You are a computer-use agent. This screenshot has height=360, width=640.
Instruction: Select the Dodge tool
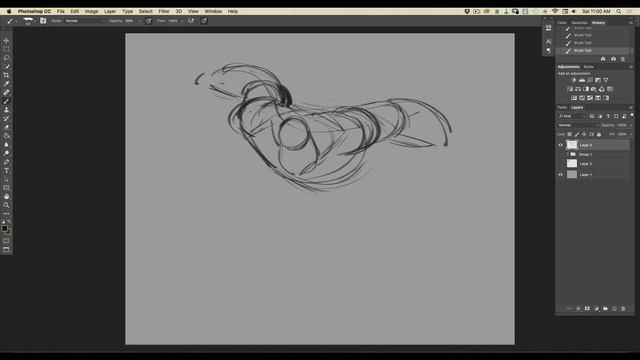pyautogui.click(x=6, y=153)
